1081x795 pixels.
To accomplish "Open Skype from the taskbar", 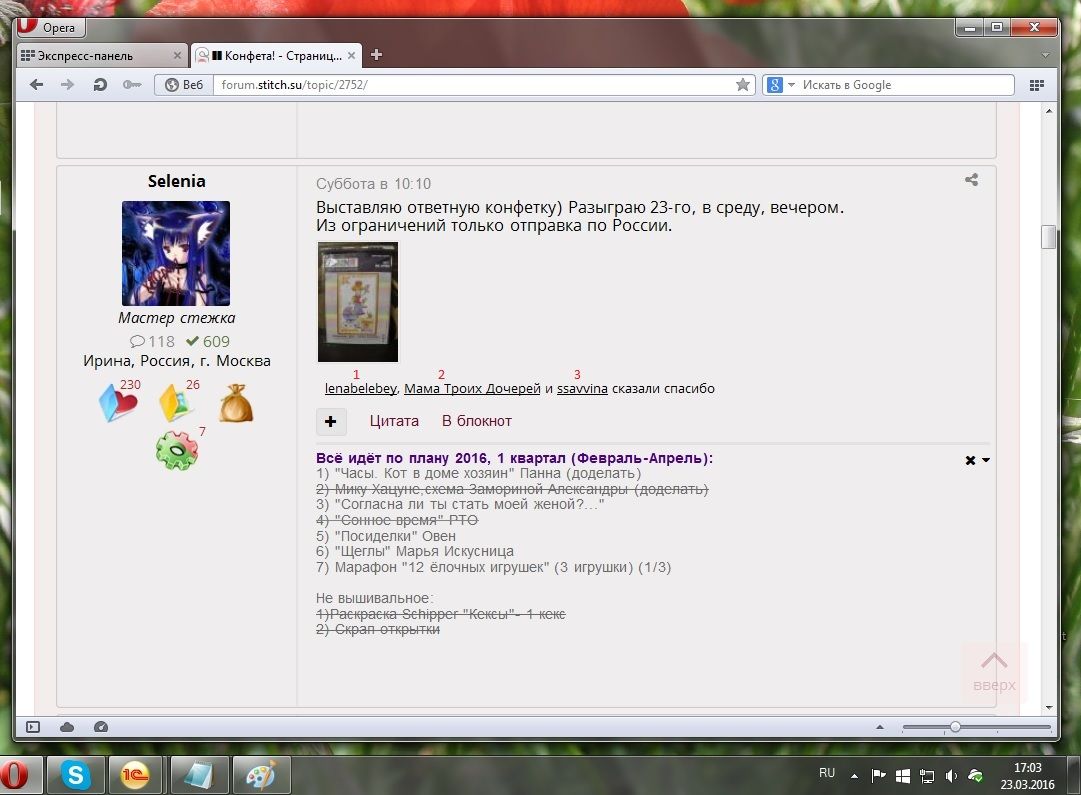I will (x=76, y=774).
